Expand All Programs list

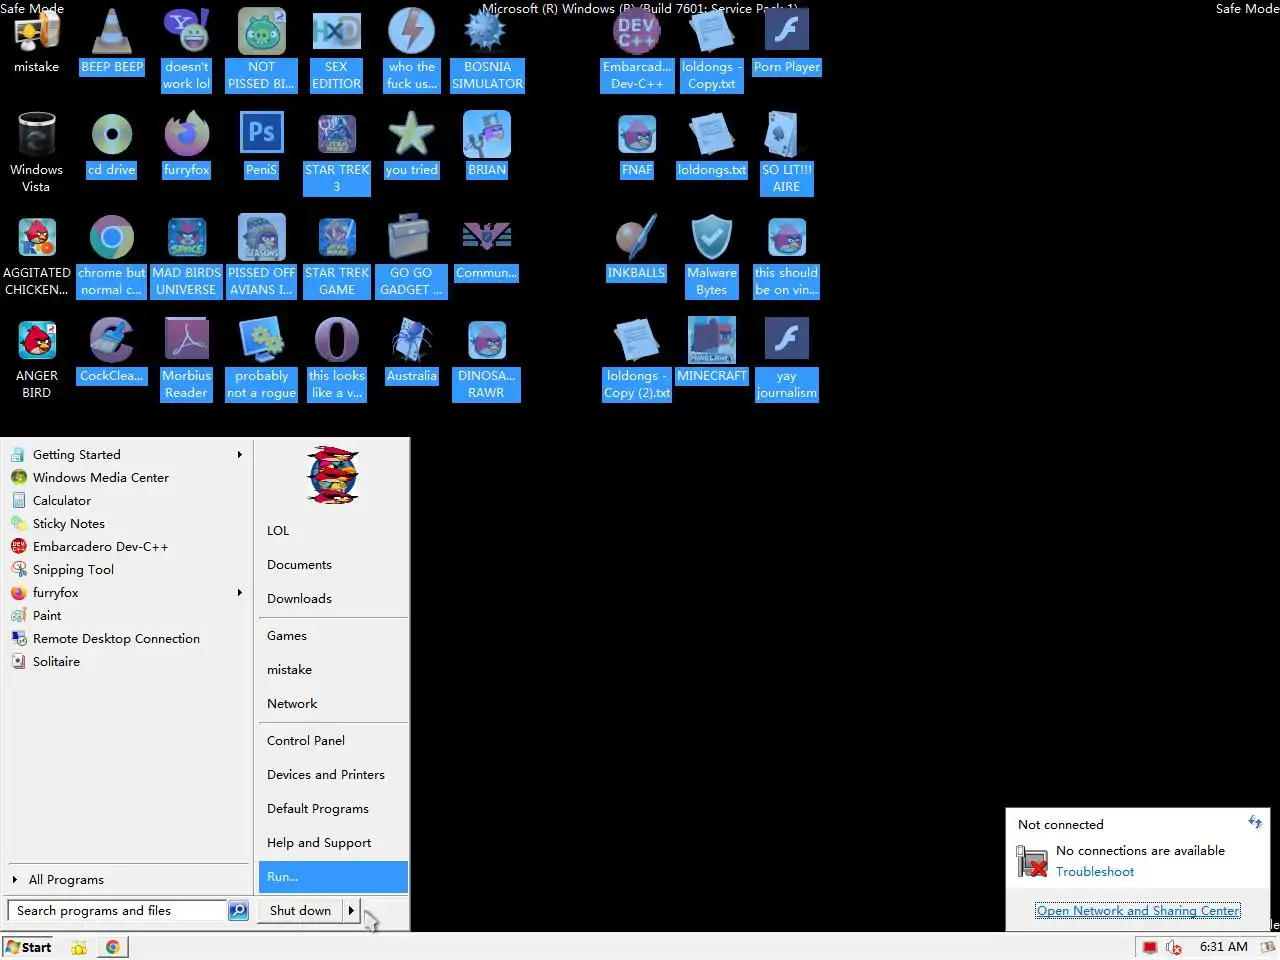[128, 880]
